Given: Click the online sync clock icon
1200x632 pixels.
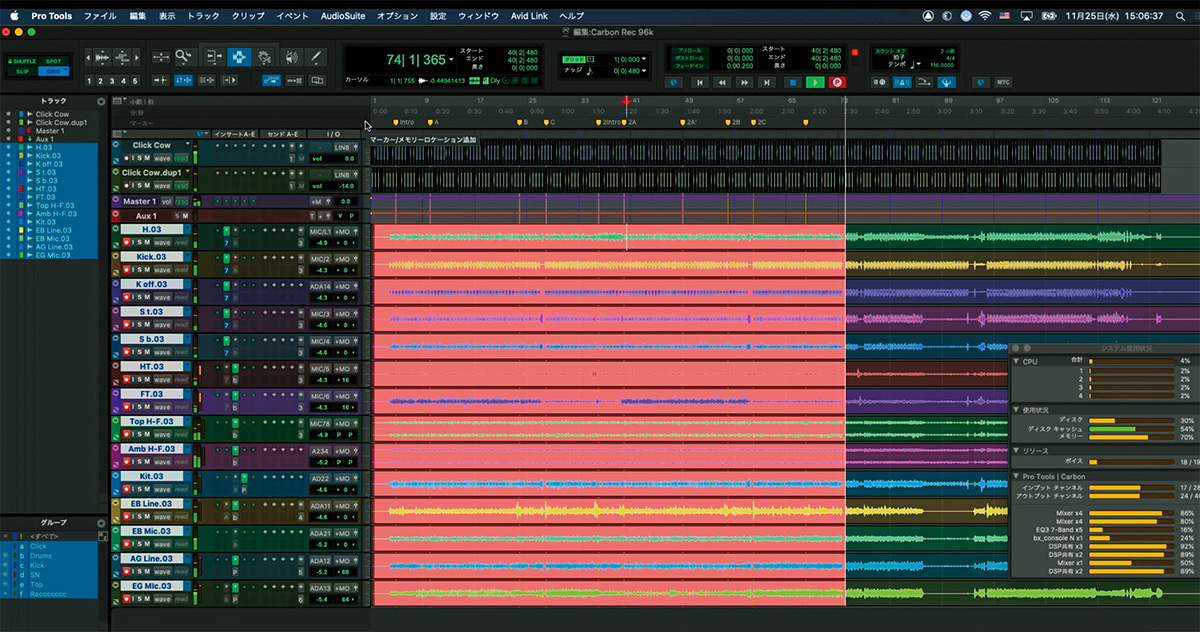Looking at the screenshot, I should [674, 82].
